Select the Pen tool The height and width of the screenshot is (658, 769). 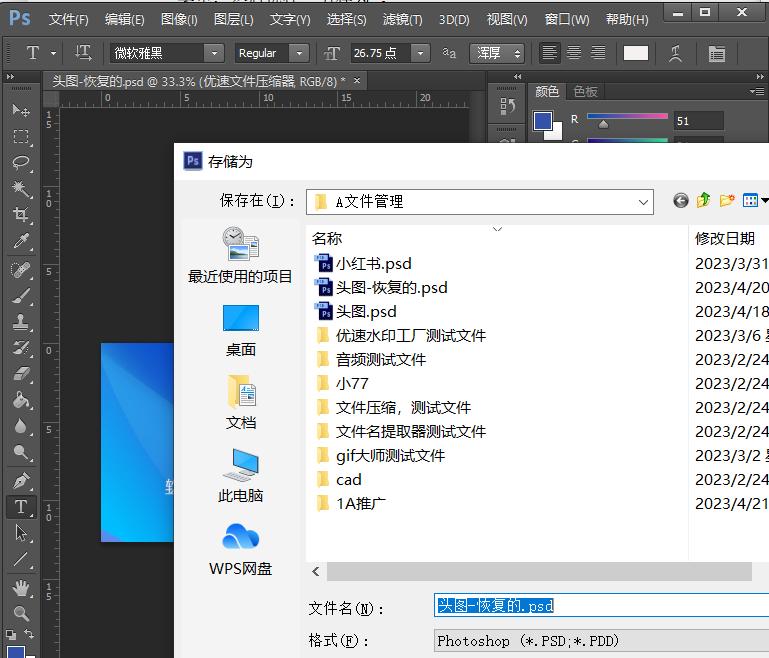pos(20,480)
